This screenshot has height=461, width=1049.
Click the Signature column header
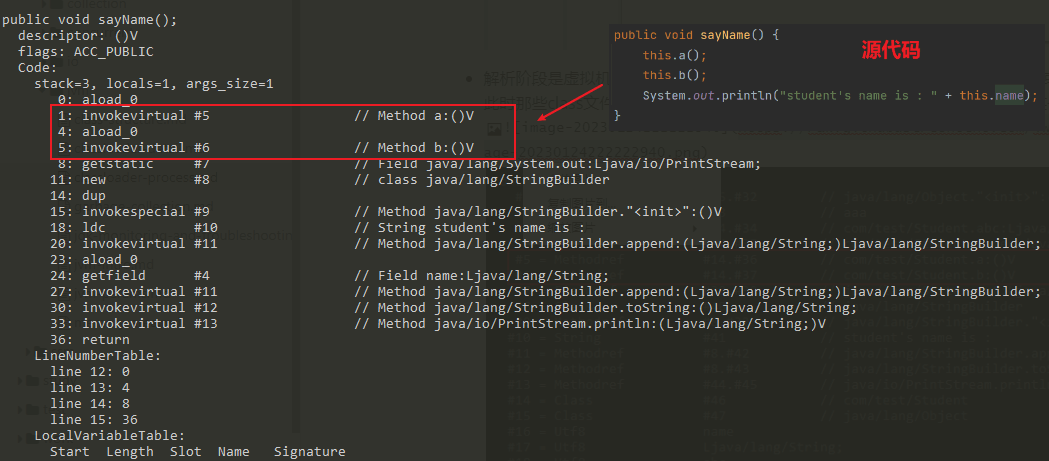tap(309, 452)
